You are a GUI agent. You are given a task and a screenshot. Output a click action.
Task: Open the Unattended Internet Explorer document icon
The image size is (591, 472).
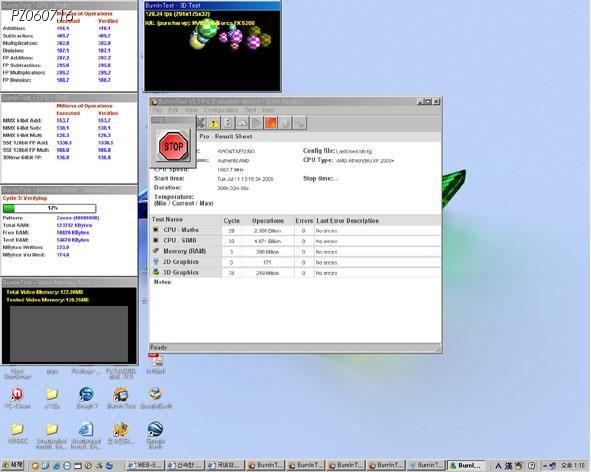(x=86, y=435)
